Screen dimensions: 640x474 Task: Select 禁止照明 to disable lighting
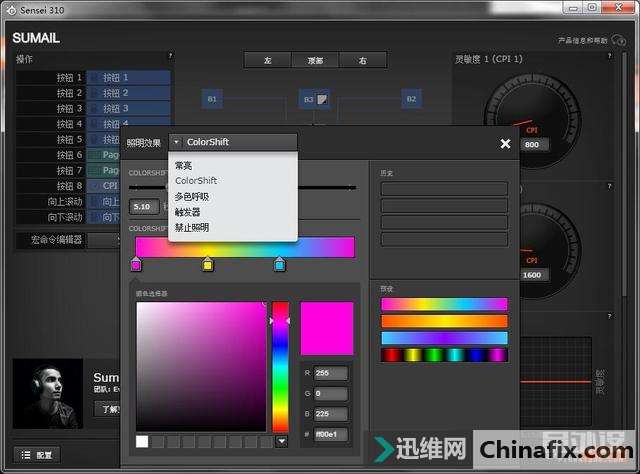tap(191, 227)
